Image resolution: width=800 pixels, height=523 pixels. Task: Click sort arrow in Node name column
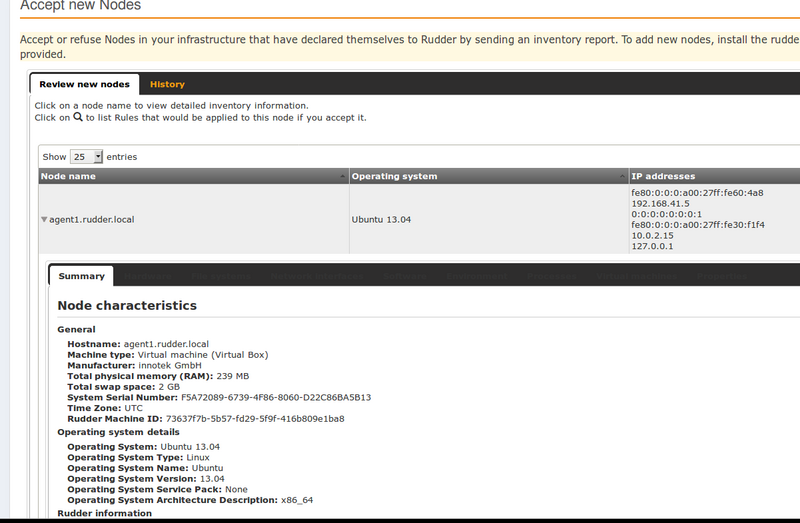pos(343,176)
